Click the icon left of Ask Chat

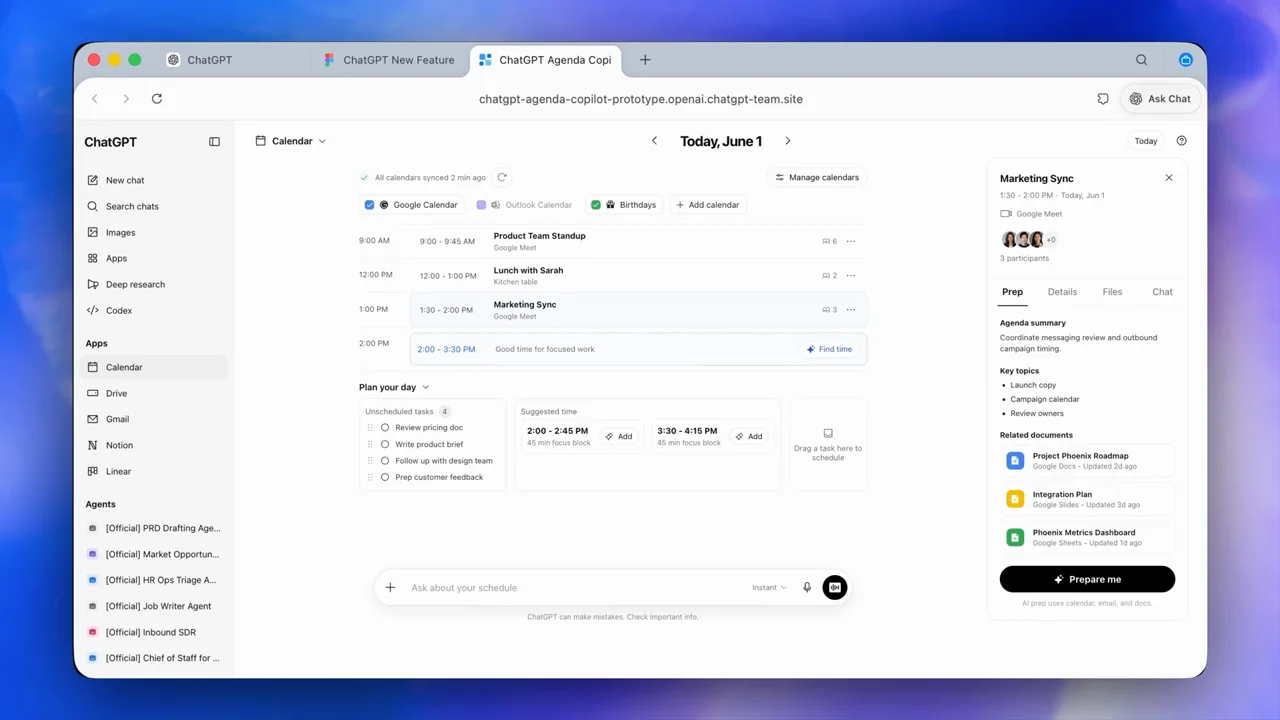coord(1103,99)
